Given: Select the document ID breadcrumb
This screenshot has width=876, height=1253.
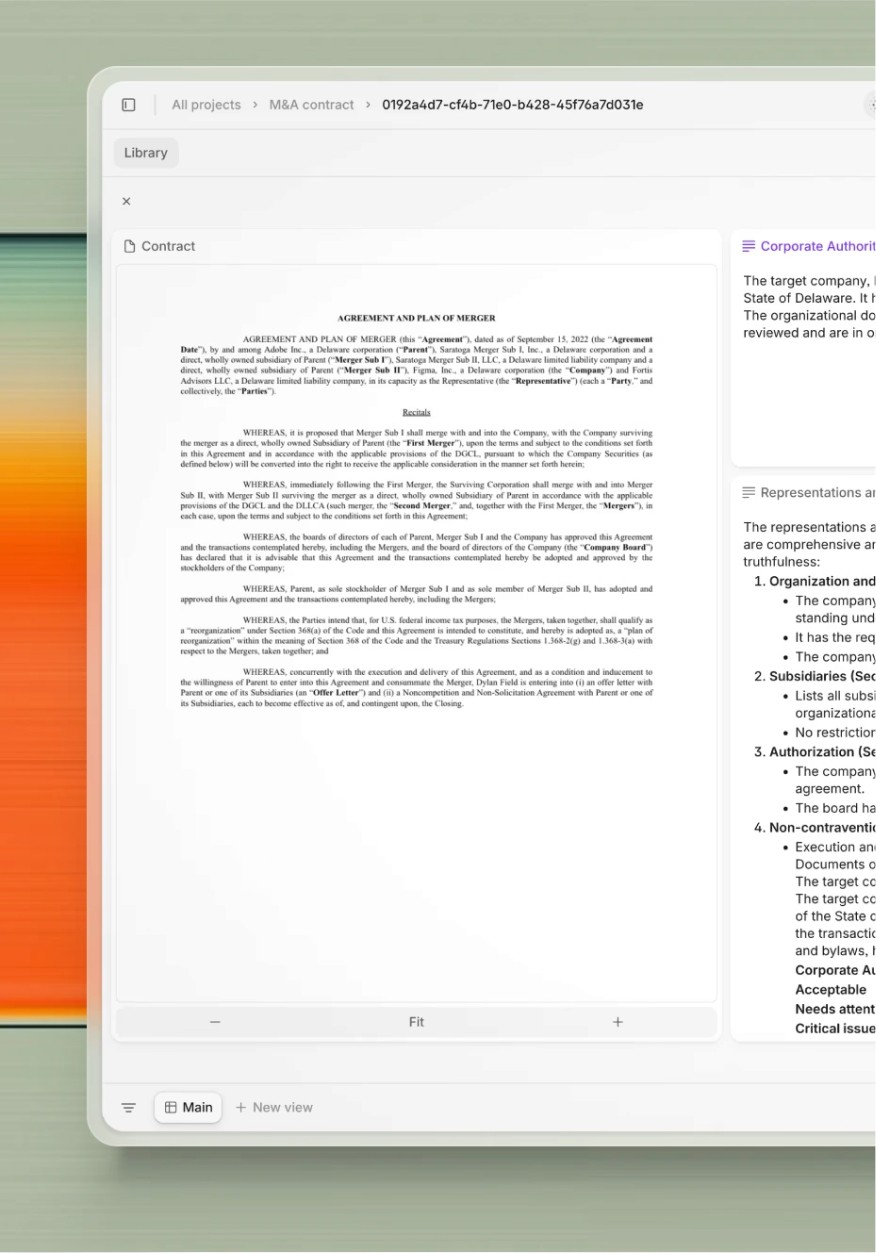Looking at the screenshot, I should point(512,105).
